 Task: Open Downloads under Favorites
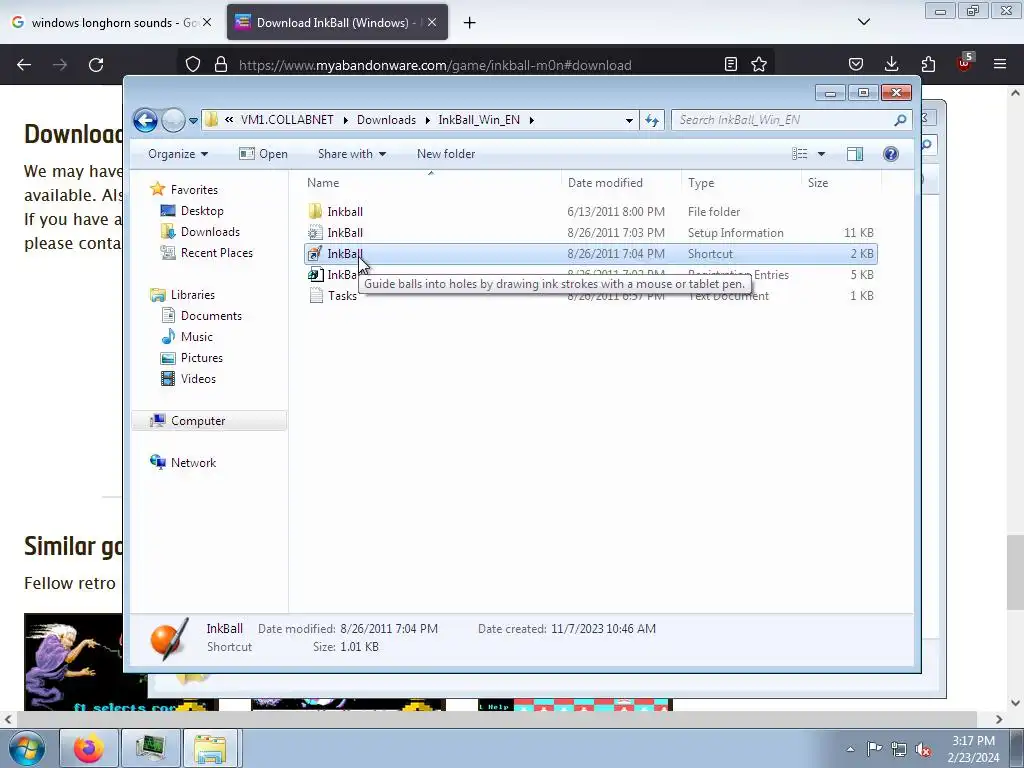(210, 232)
